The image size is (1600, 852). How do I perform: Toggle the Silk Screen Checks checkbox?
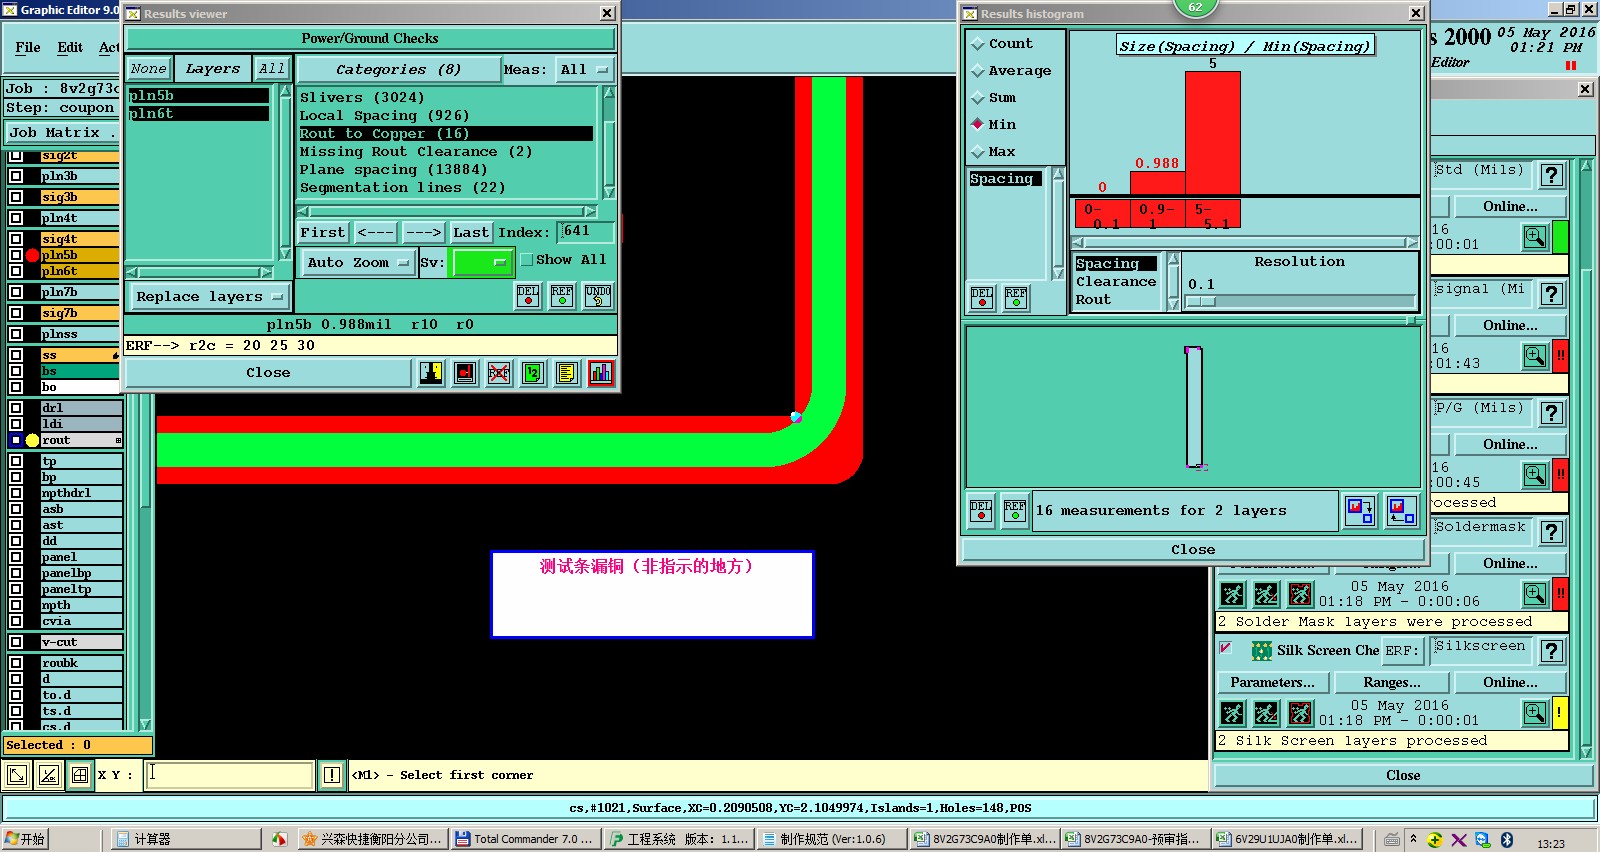(x=1225, y=649)
